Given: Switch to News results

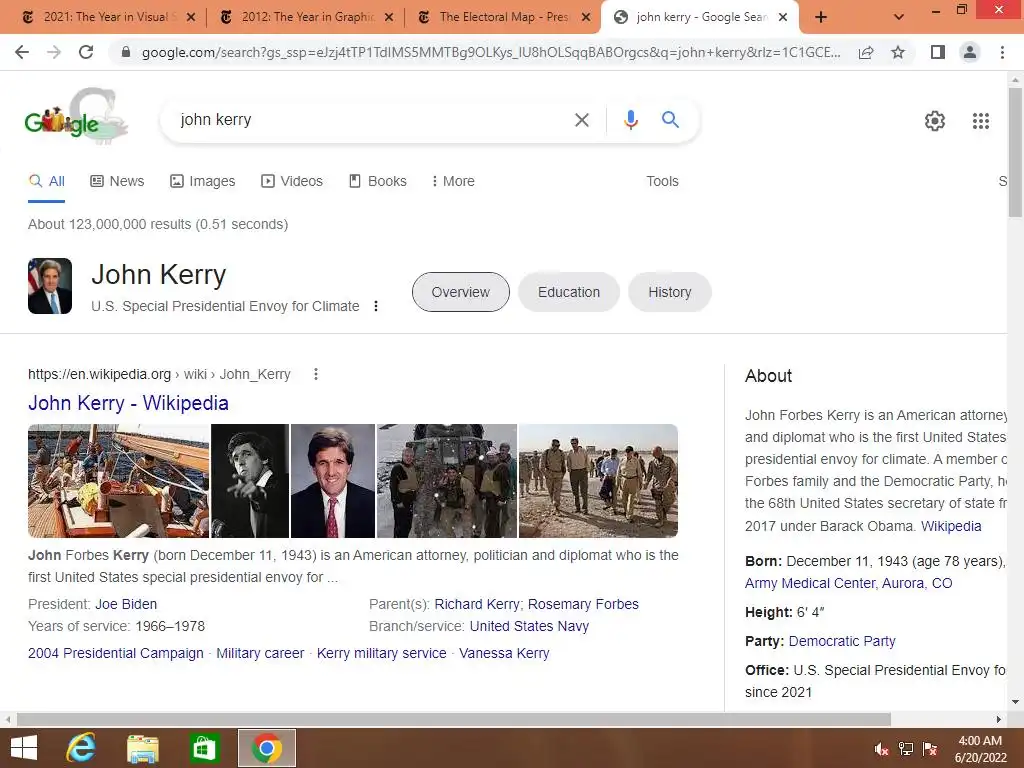Looking at the screenshot, I should click(x=117, y=181).
